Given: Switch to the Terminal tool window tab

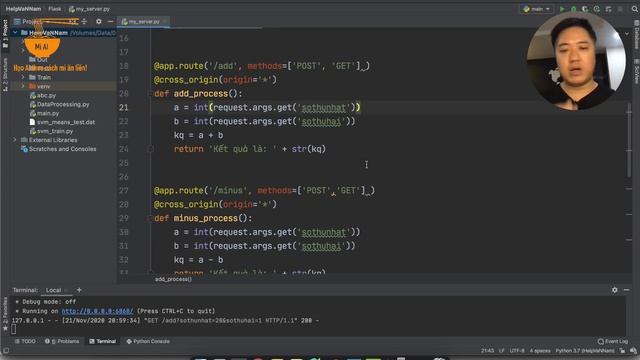Looking at the screenshot, I should (x=102, y=341).
